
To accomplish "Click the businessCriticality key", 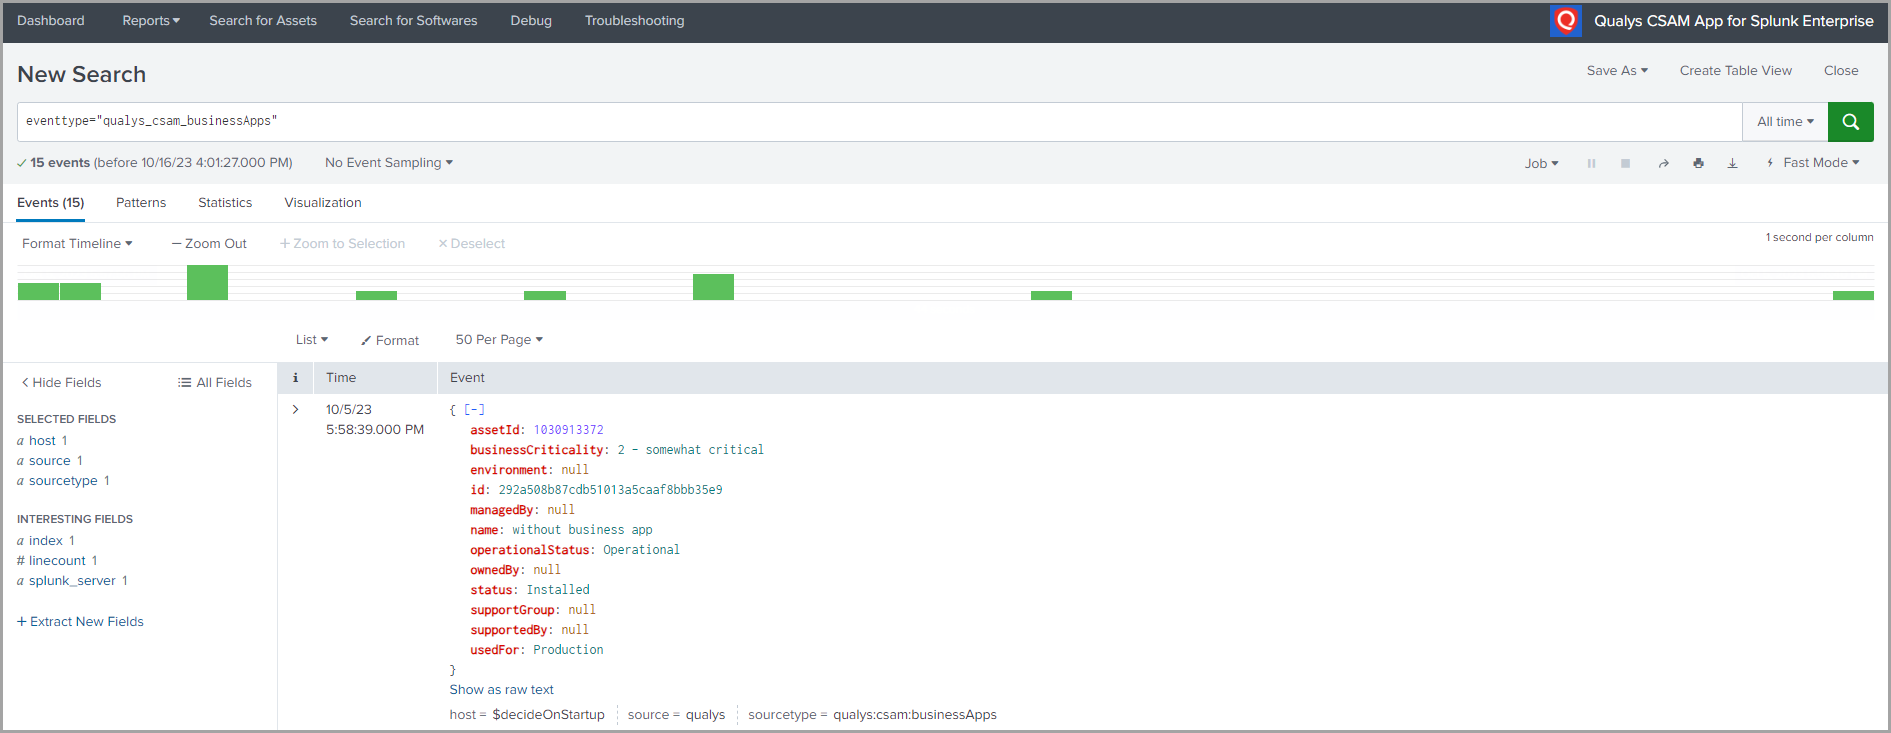I will 537,450.
